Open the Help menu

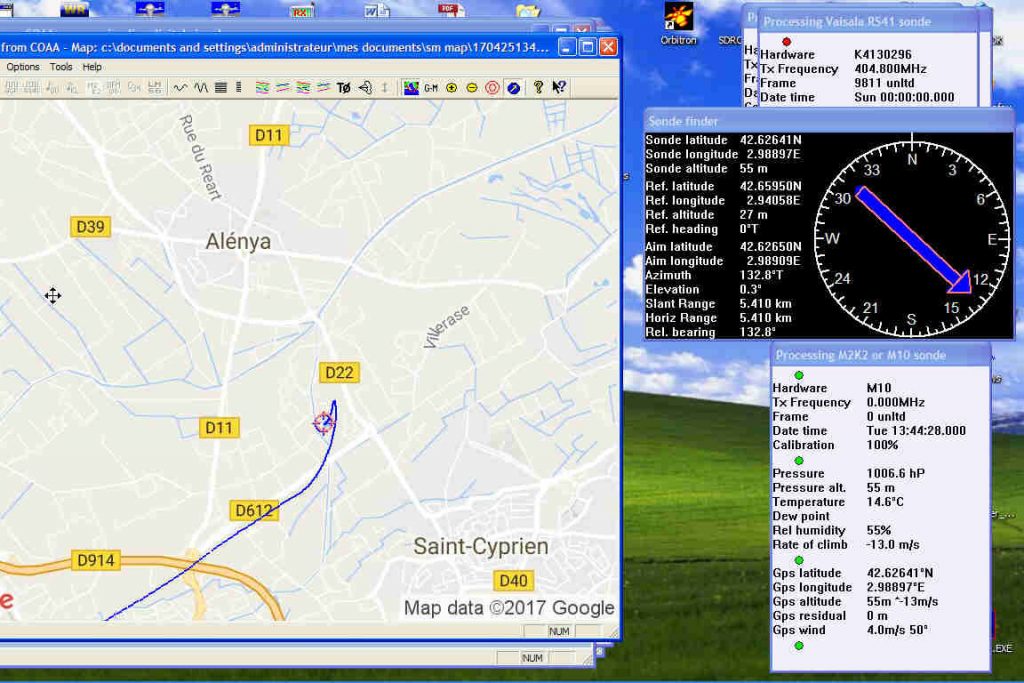pos(92,67)
